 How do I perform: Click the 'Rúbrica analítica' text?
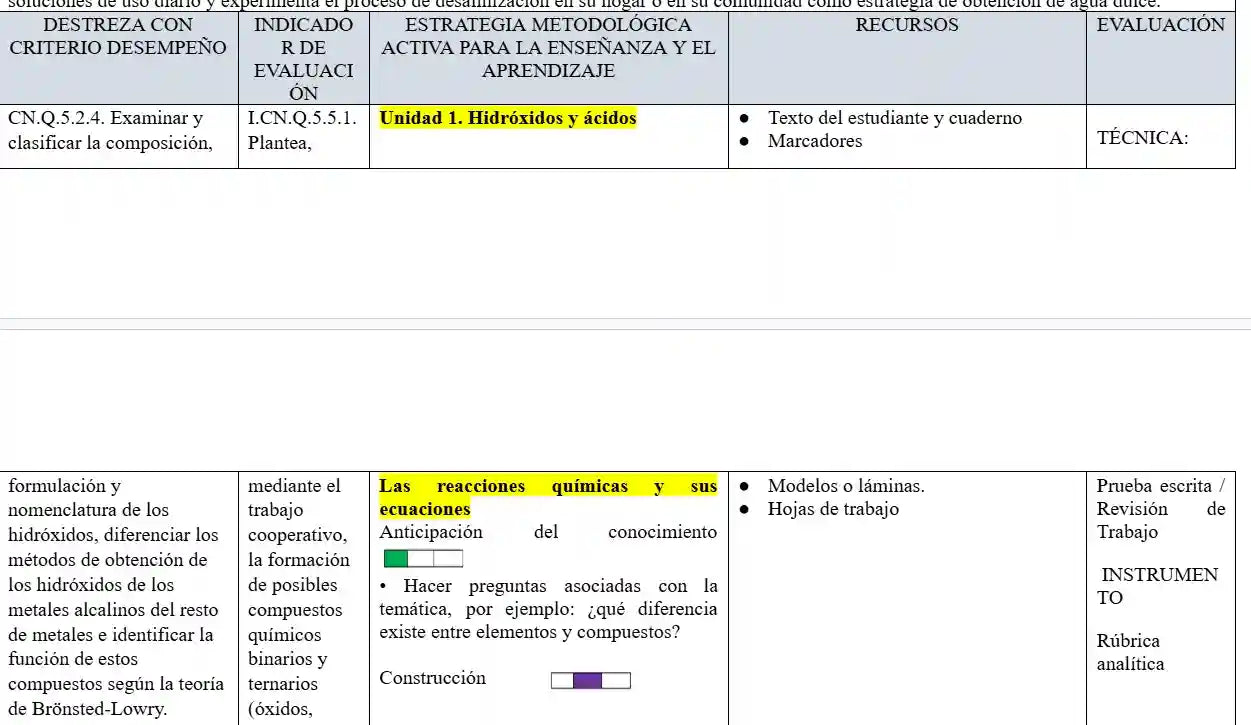(x=1130, y=652)
